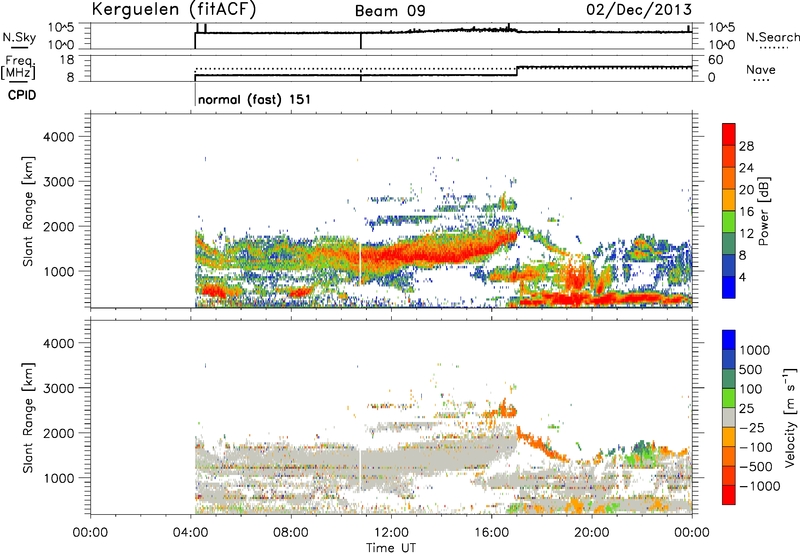Click the "-1000" velocity colorbar label
Image resolution: width=800 pixels, height=554 pixels.
pyautogui.click(x=760, y=486)
